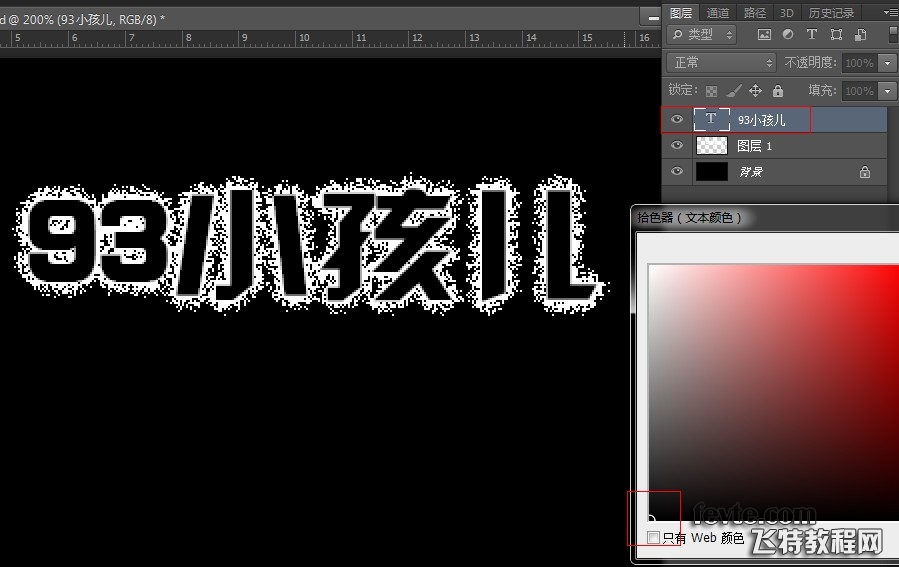Click the adjustment layer filter icon

tap(788, 34)
